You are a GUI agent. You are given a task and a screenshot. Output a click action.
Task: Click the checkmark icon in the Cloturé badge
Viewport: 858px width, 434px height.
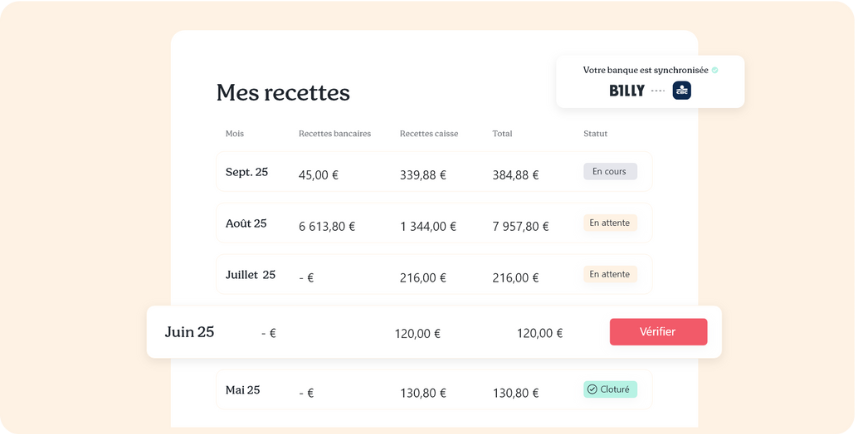[592, 389]
